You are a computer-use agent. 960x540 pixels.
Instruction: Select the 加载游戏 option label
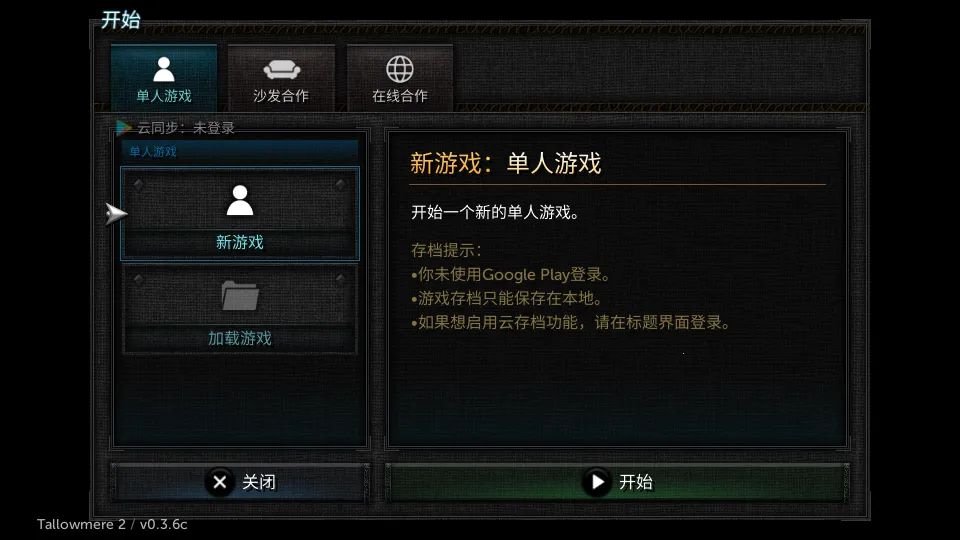[x=239, y=338]
